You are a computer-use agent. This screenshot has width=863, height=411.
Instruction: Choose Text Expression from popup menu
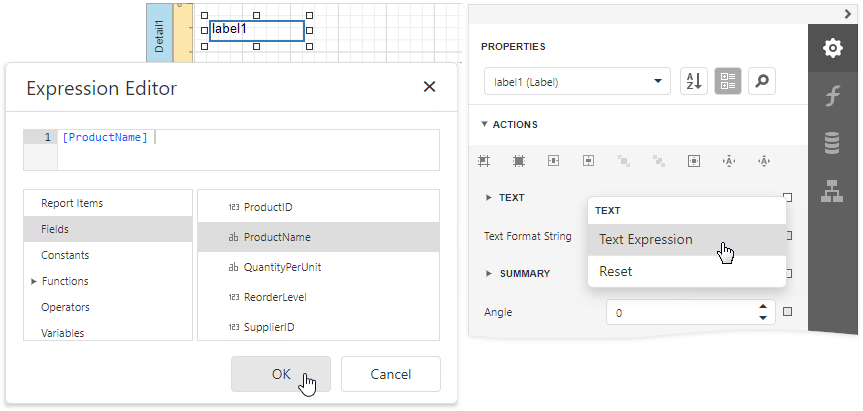(645, 239)
